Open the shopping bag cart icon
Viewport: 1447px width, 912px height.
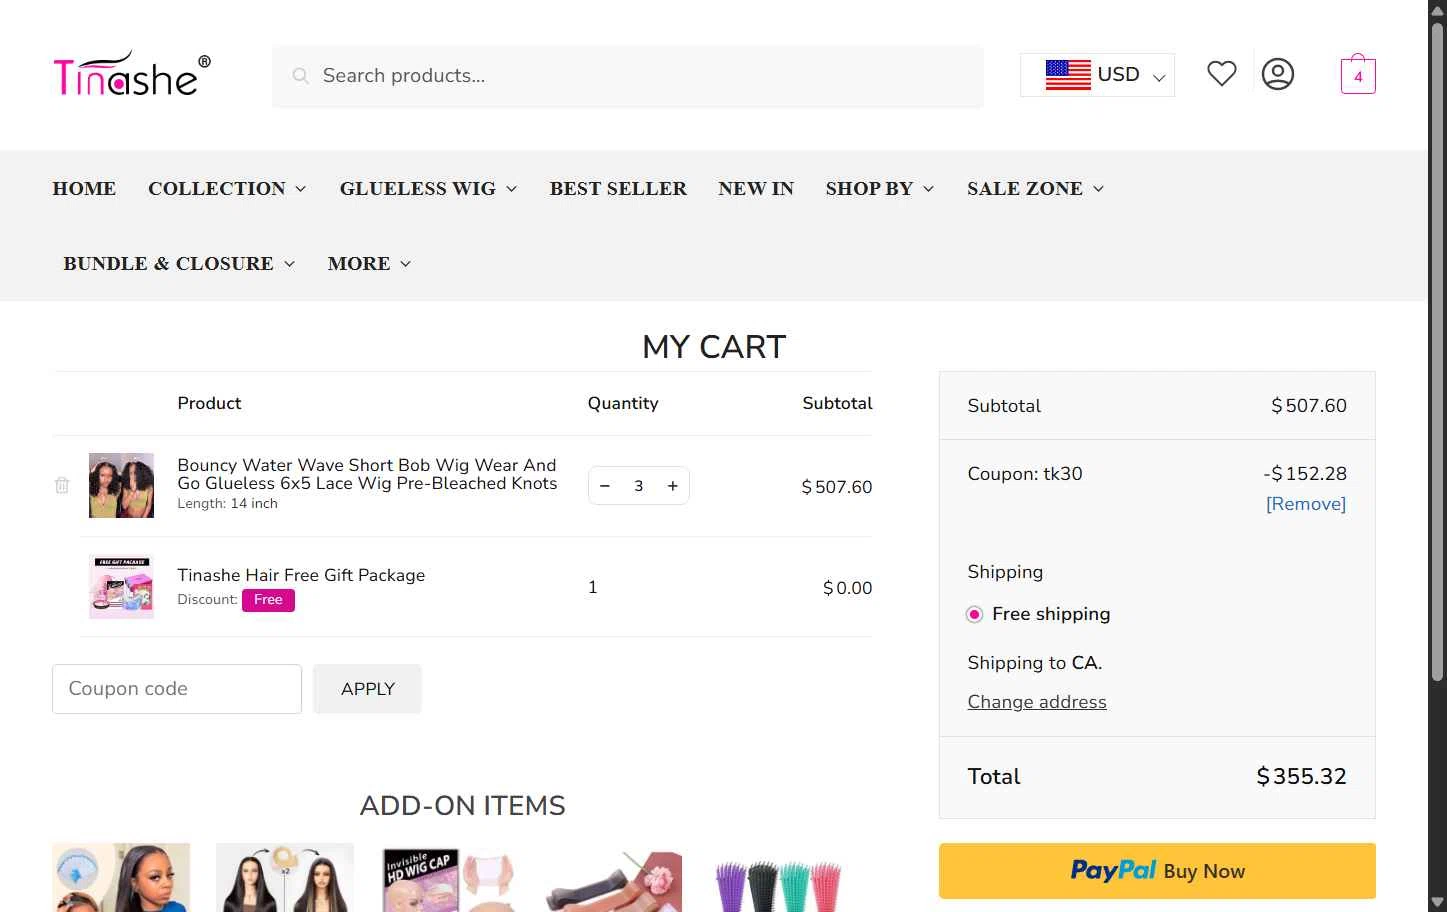(x=1358, y=74)
